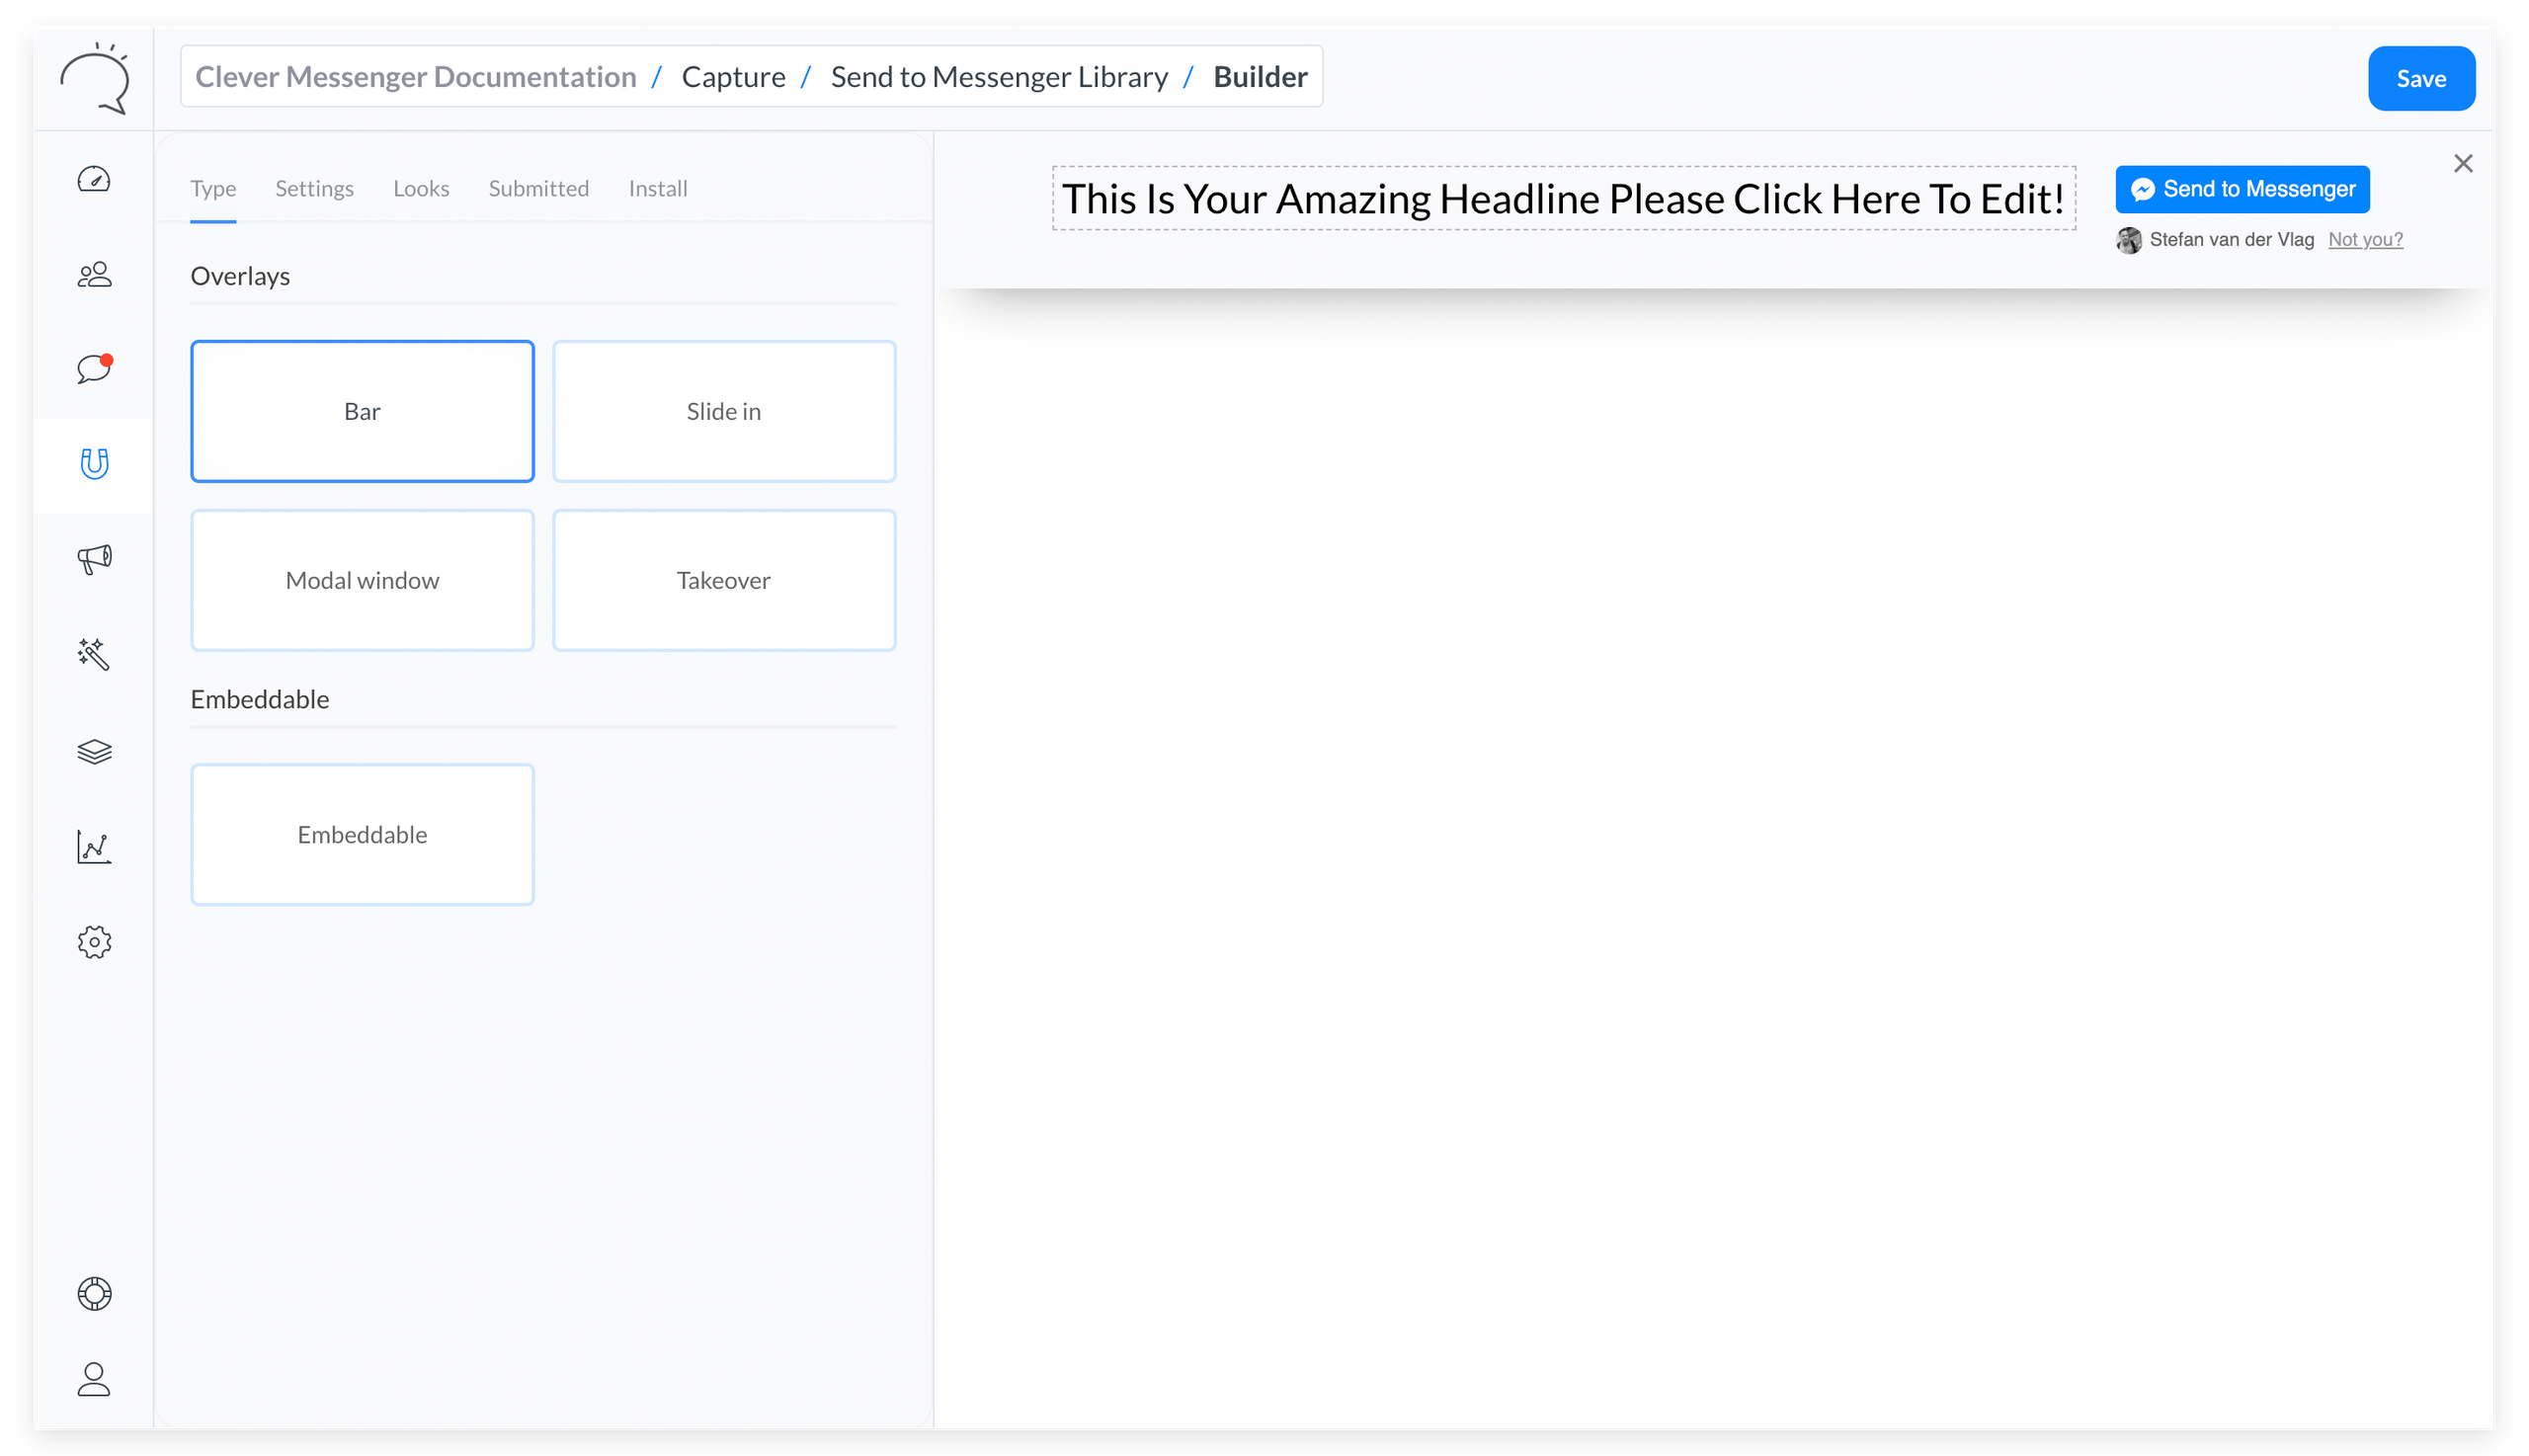Click the Not you? link
This screenshot has height=1456, width=2529.
(x=2364, y=239)
